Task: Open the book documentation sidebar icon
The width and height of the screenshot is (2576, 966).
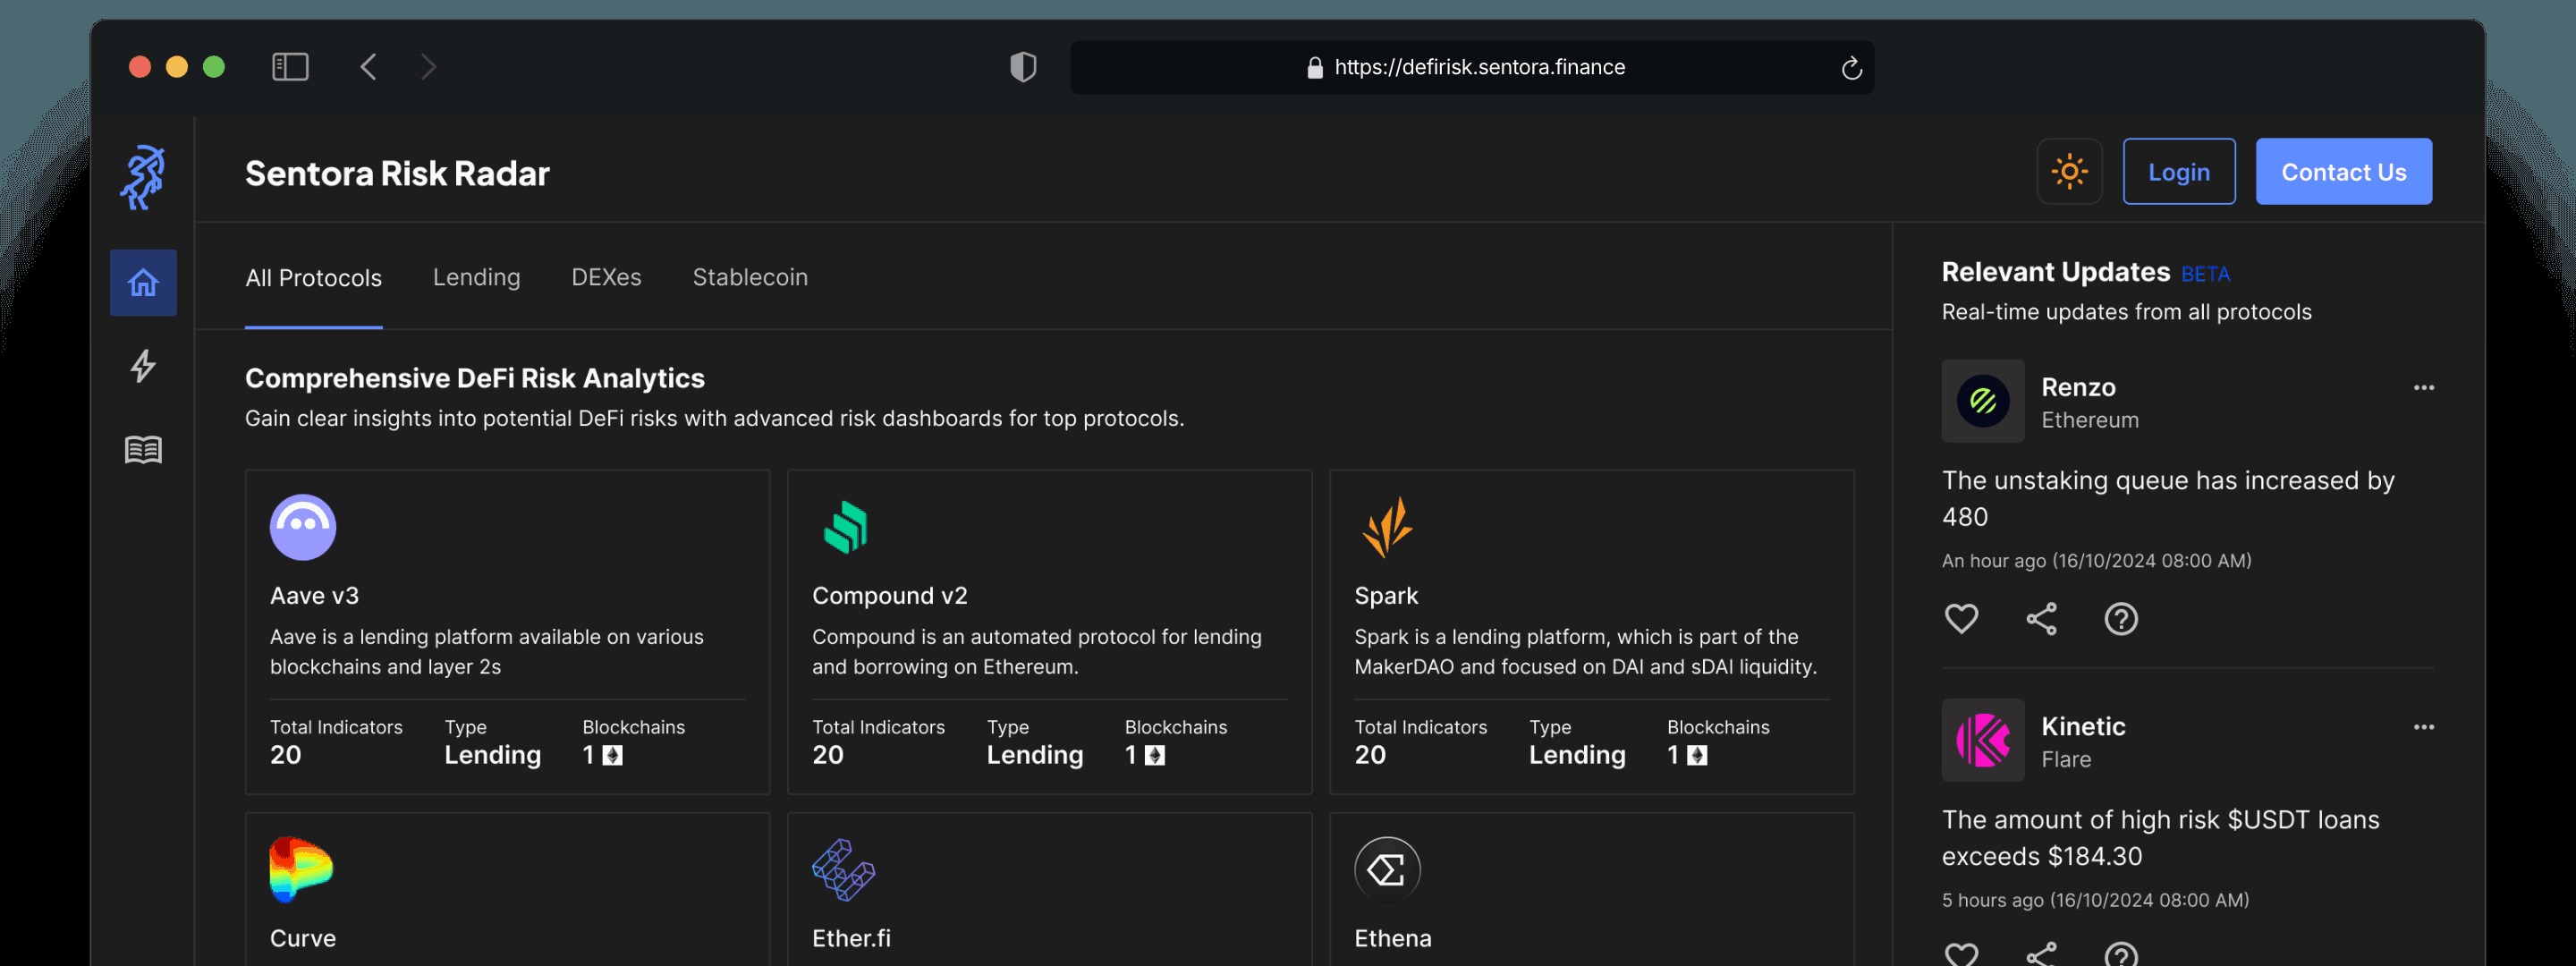Action: 143,450
